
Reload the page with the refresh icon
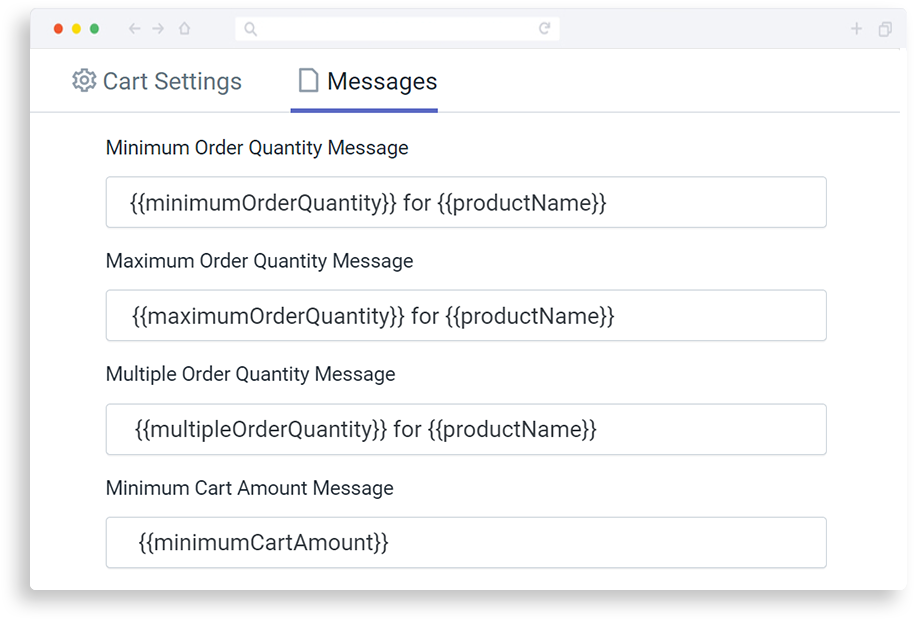544,28
